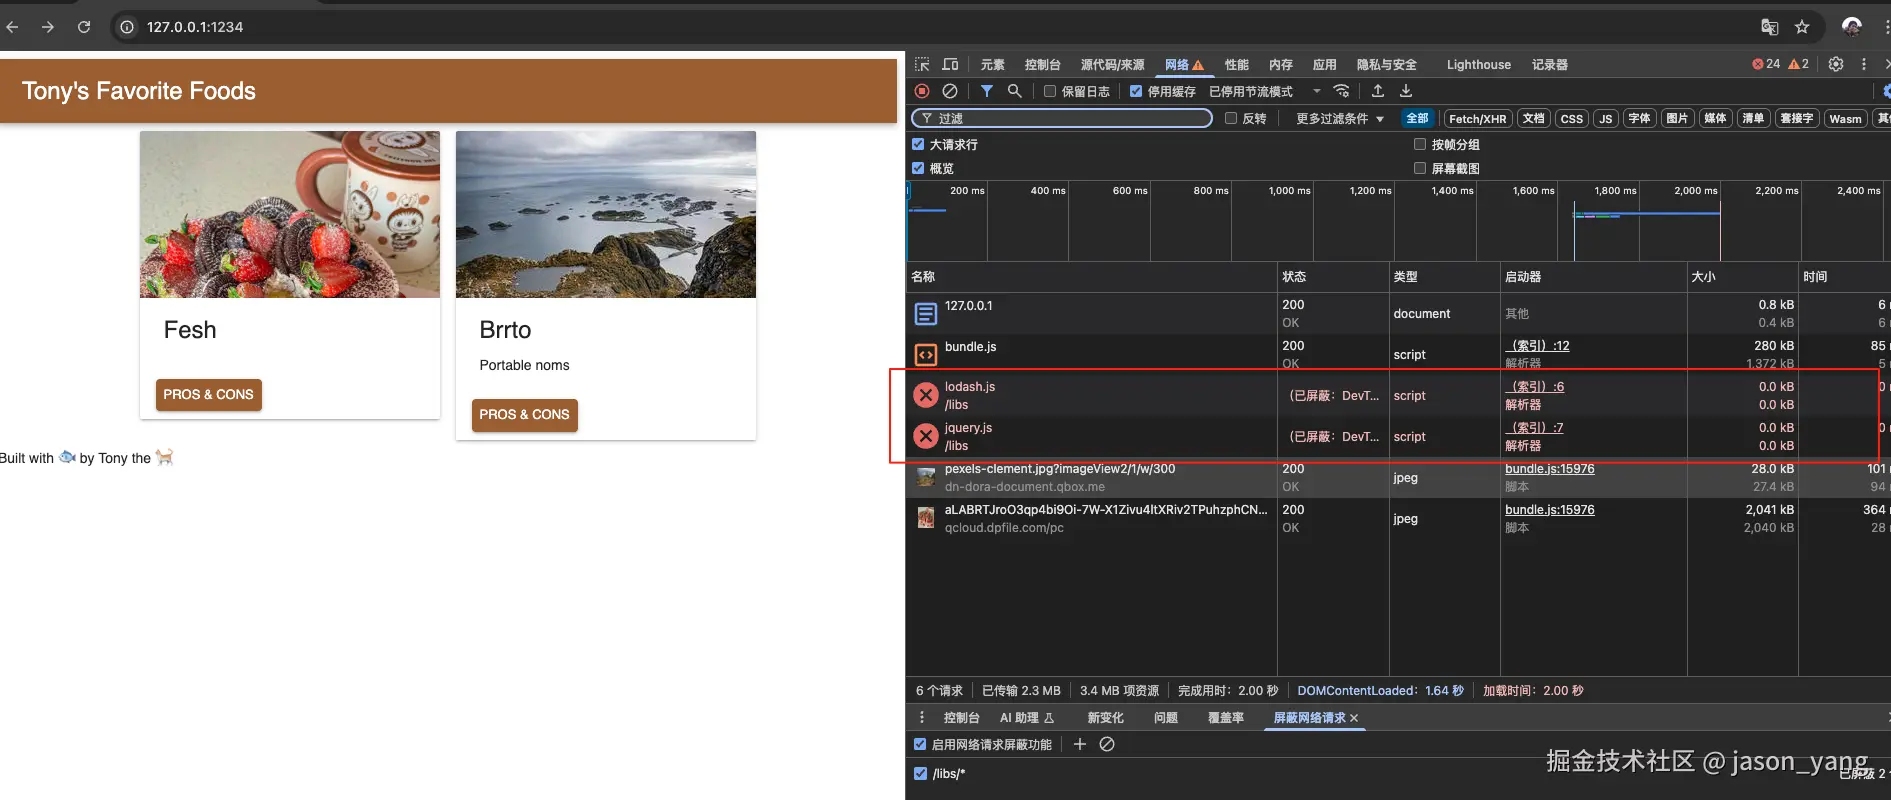
Task: Open (索引):6 initiator link for lodash.js
Action: pos(1534,386)
